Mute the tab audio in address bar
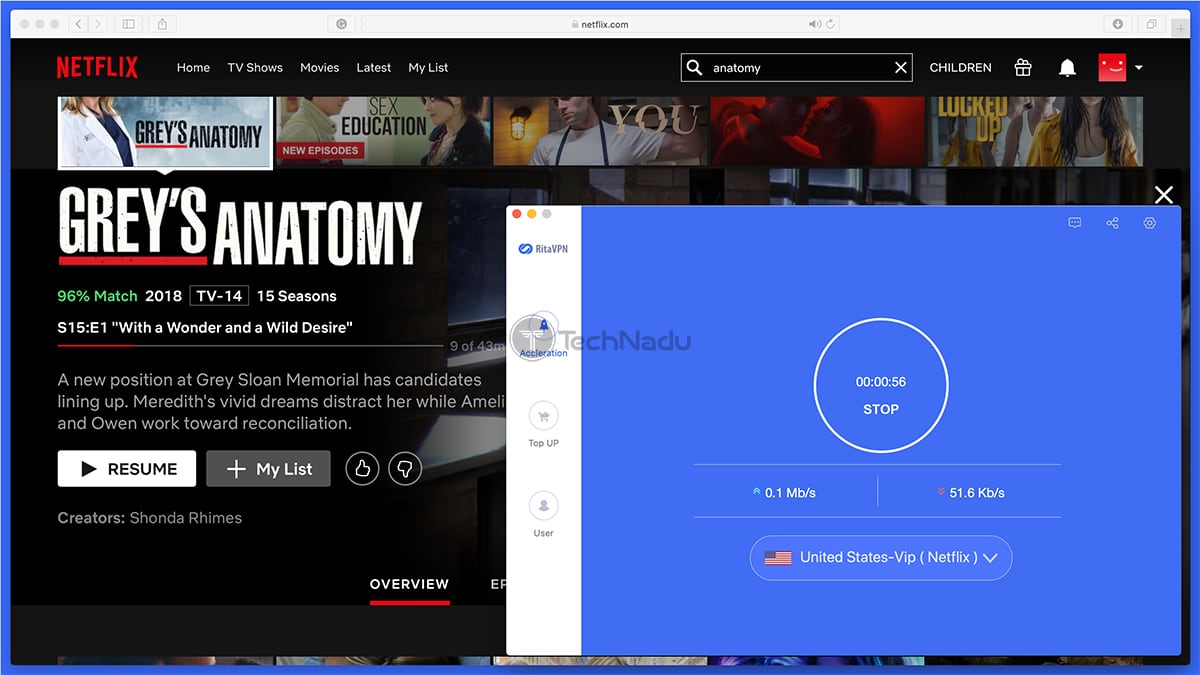 (815, 24)
